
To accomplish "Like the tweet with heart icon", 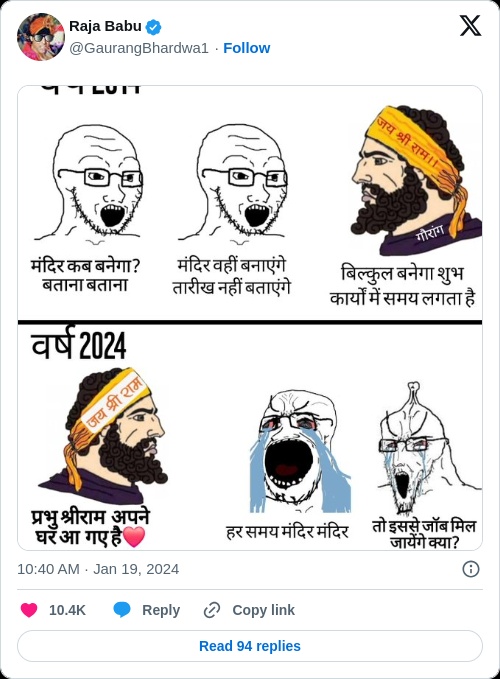I will (x=29, y=610).
